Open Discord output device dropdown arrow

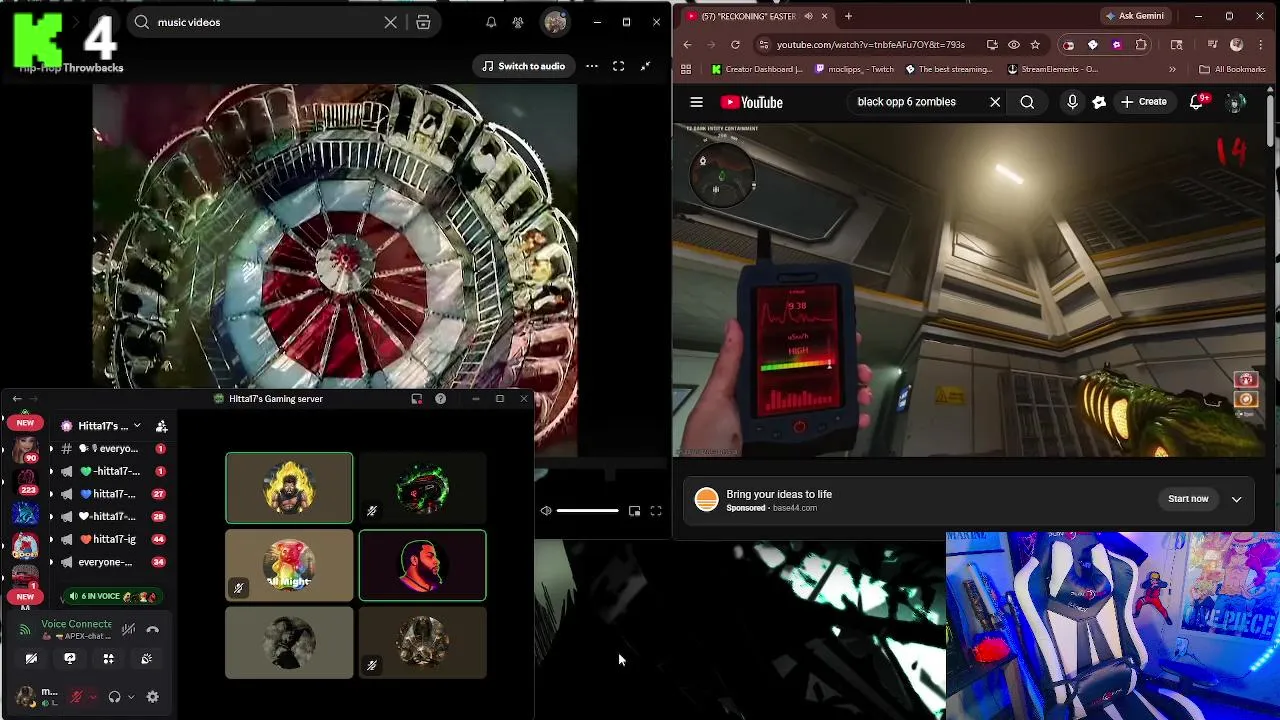coord(131,697)
